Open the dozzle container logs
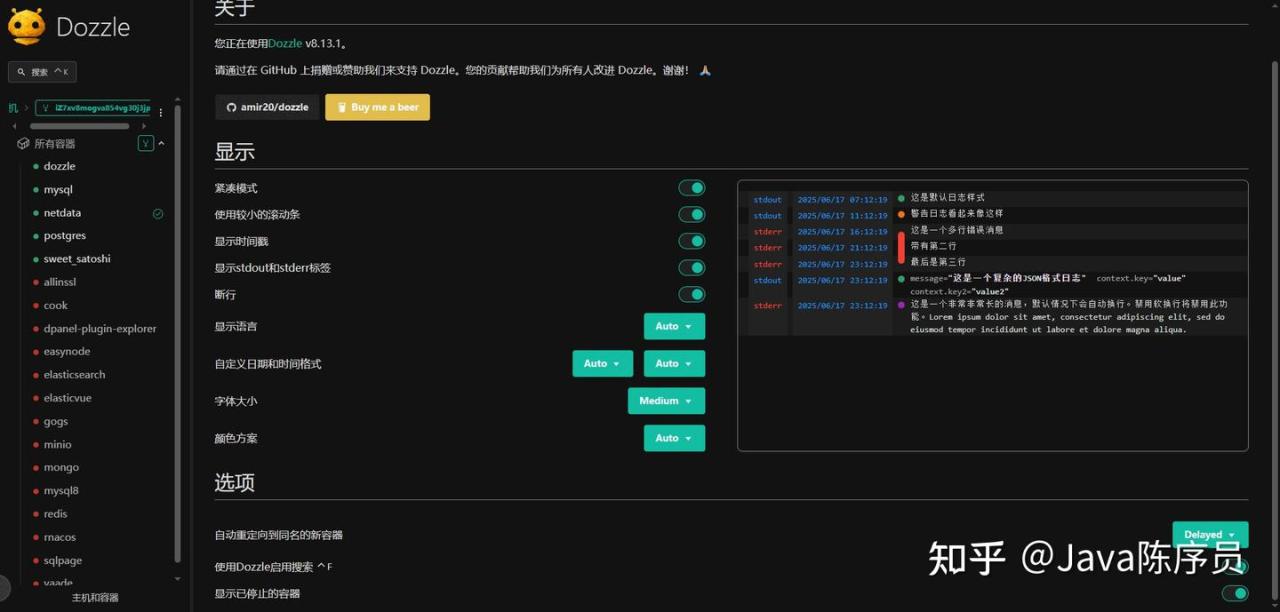The image size is (1280, 612). [59, 166]
